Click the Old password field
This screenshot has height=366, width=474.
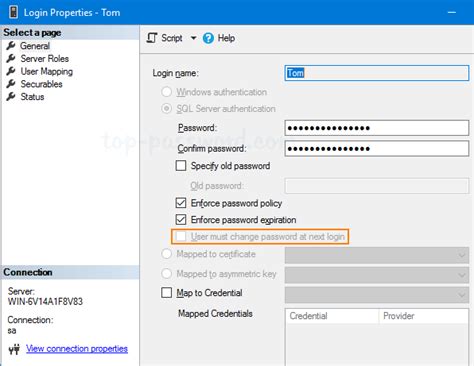(x=377, y=186)
